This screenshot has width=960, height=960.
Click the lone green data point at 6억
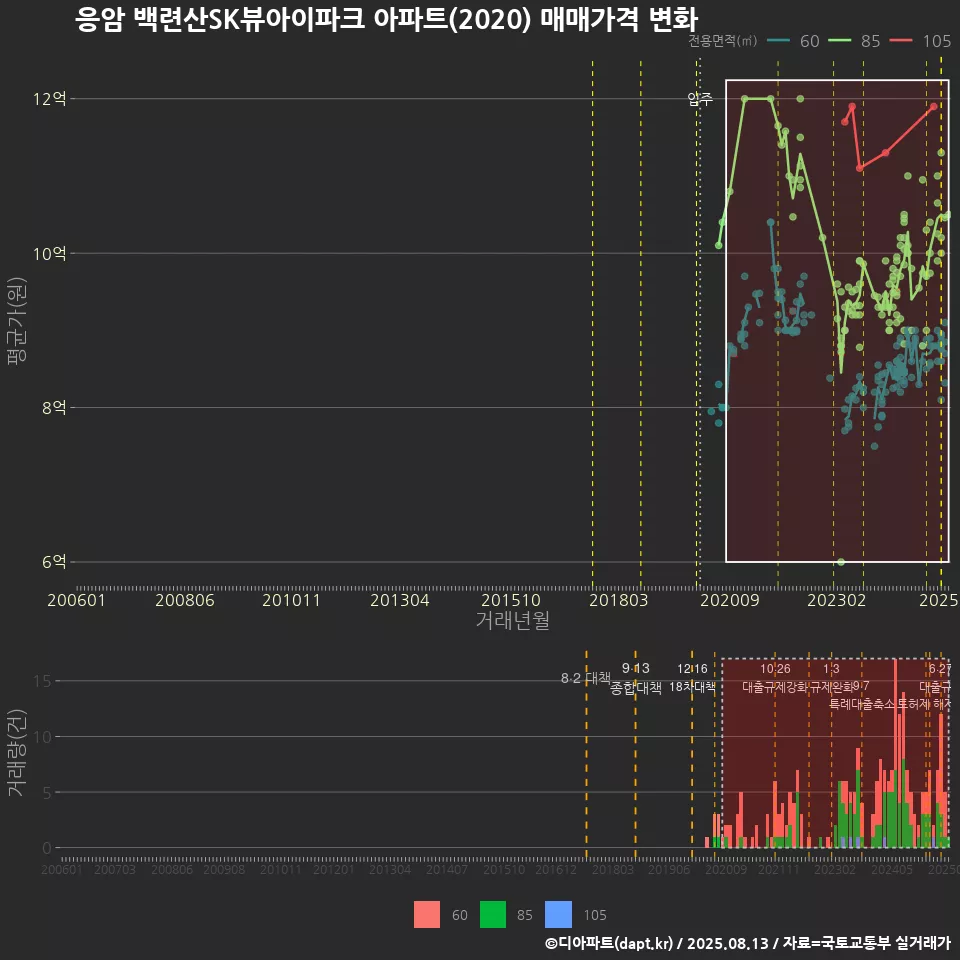click(x=841, y=562)
